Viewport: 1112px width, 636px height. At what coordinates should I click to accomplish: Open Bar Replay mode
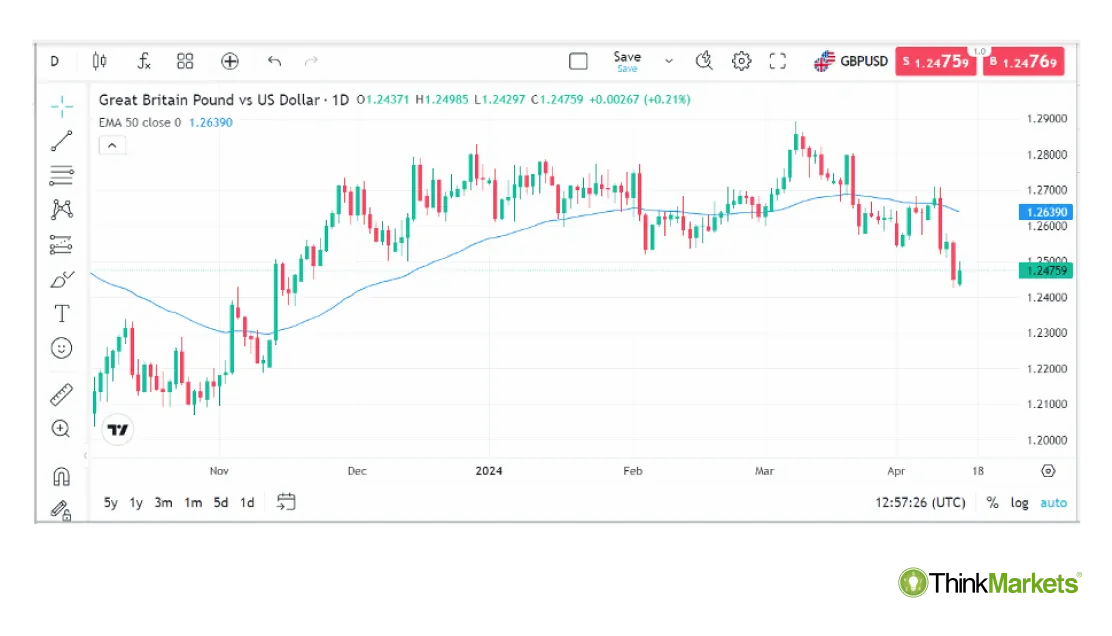[x=704, y=61]
